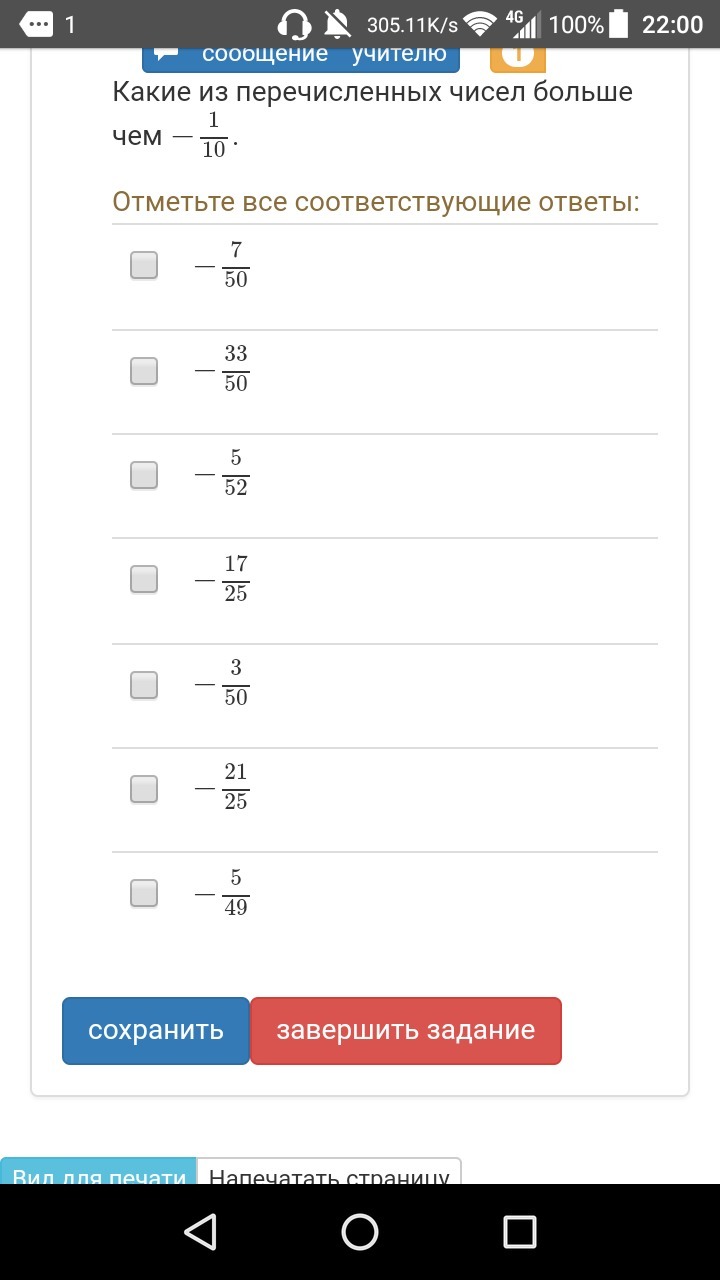Open 'сообщение учителю' message button
720x1280 pixels.
301,57
